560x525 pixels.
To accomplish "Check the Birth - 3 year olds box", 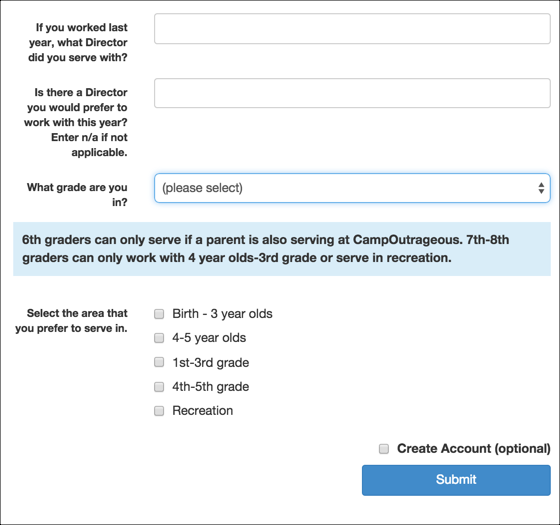I will click(159, 314).
